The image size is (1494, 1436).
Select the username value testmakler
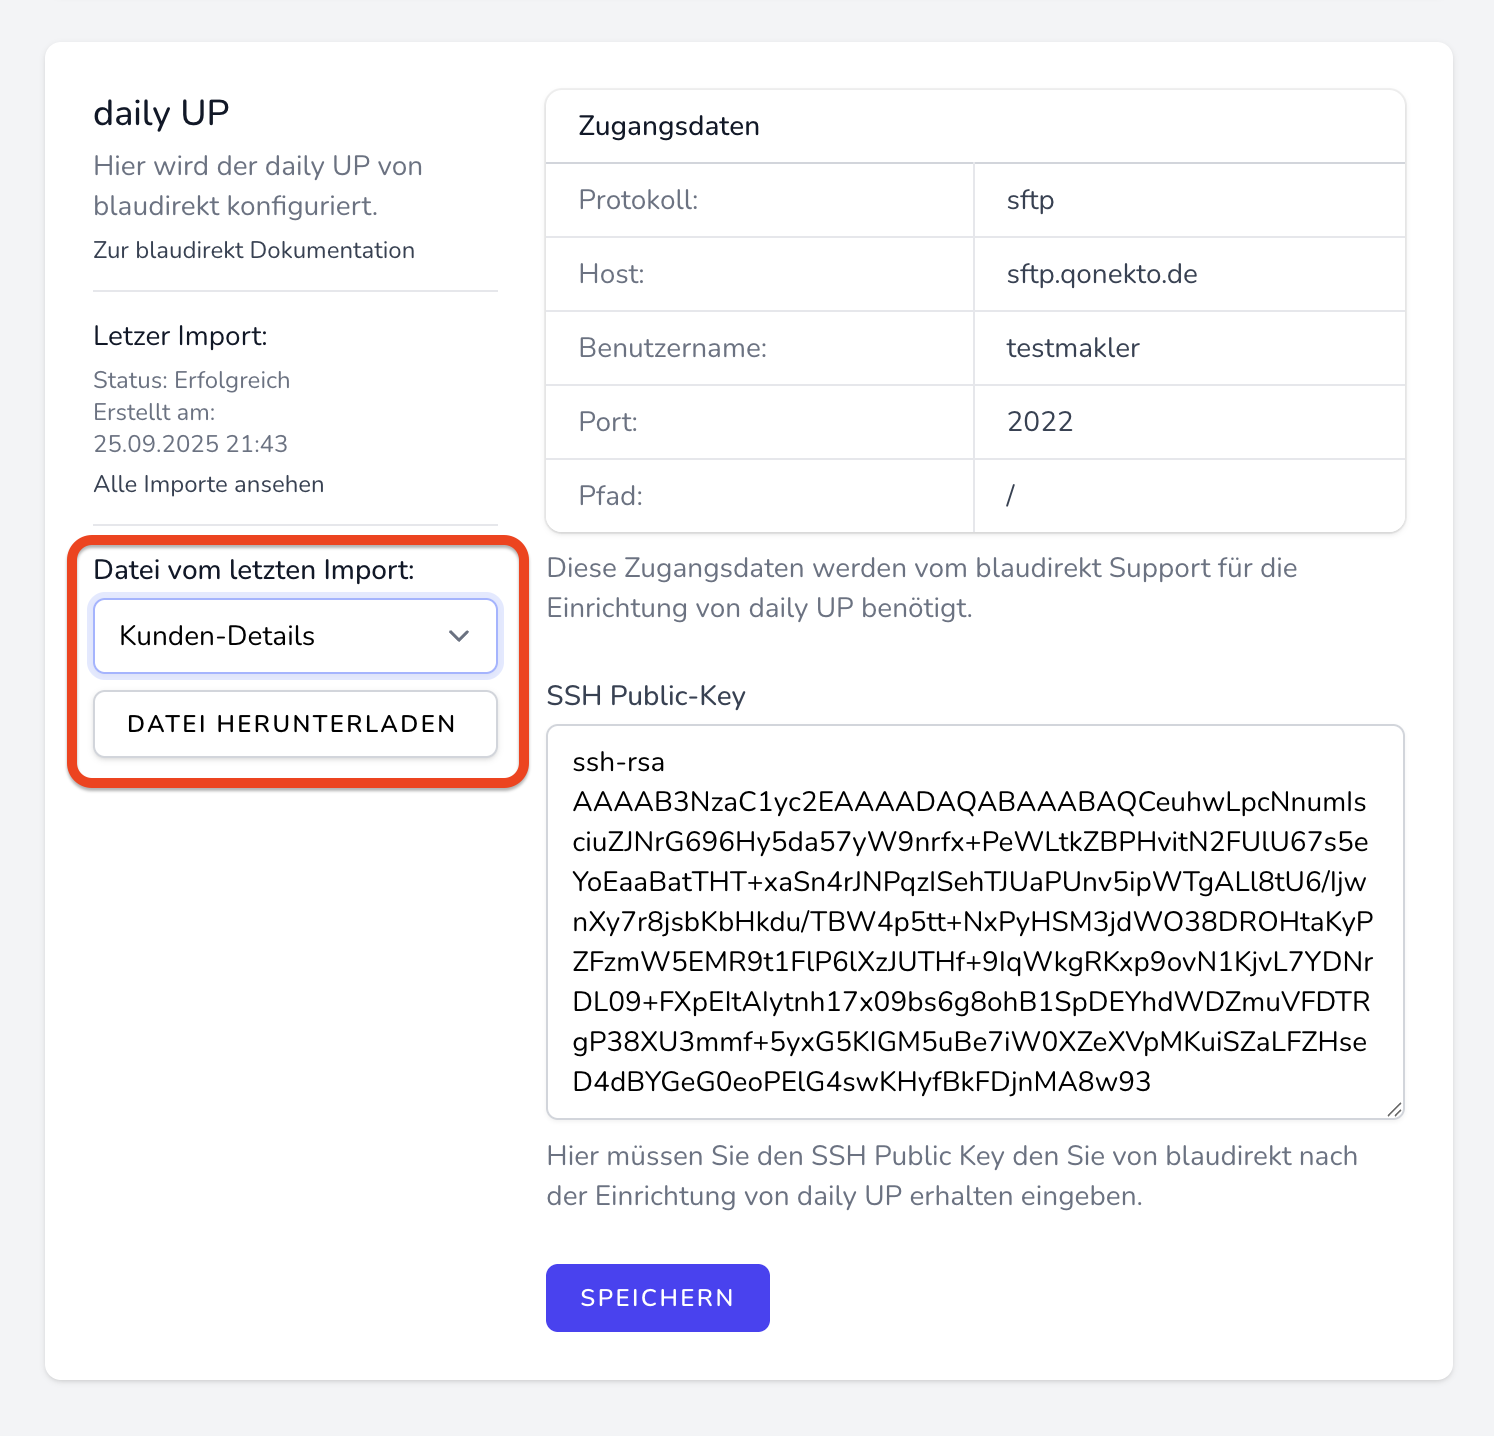[1073, 348]
